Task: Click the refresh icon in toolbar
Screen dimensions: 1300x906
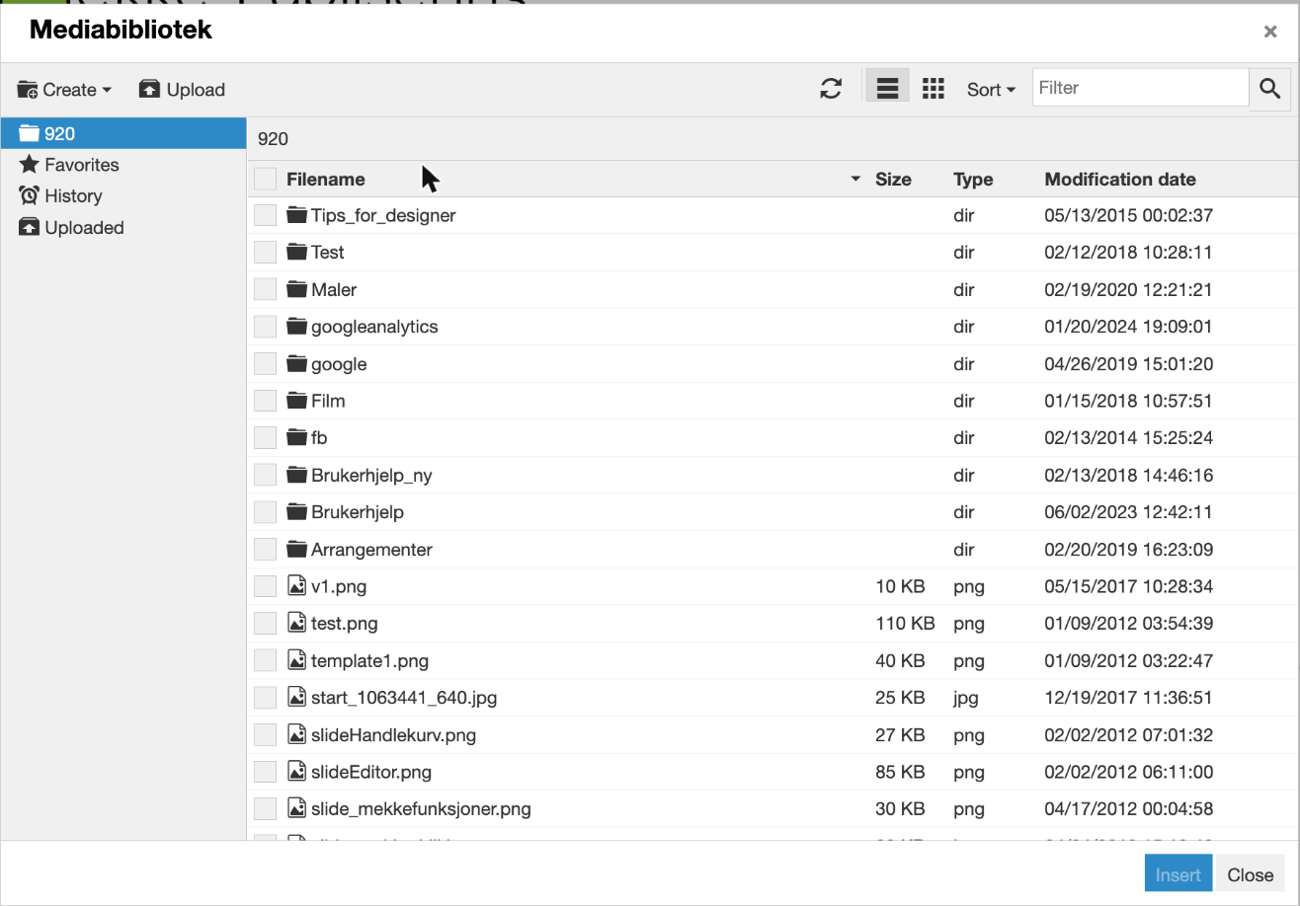Action: [831, 89]
